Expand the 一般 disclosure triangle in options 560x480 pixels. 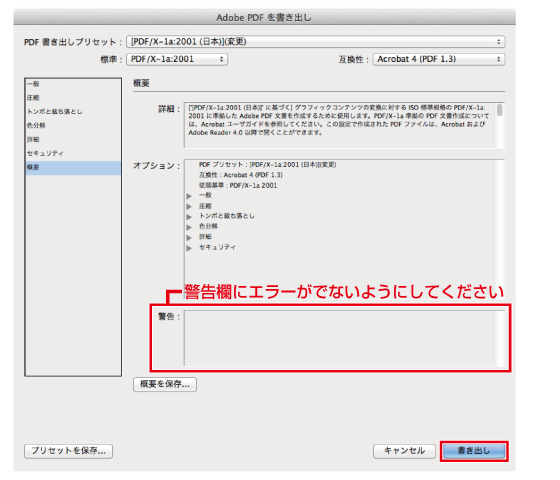pos(189,196)
